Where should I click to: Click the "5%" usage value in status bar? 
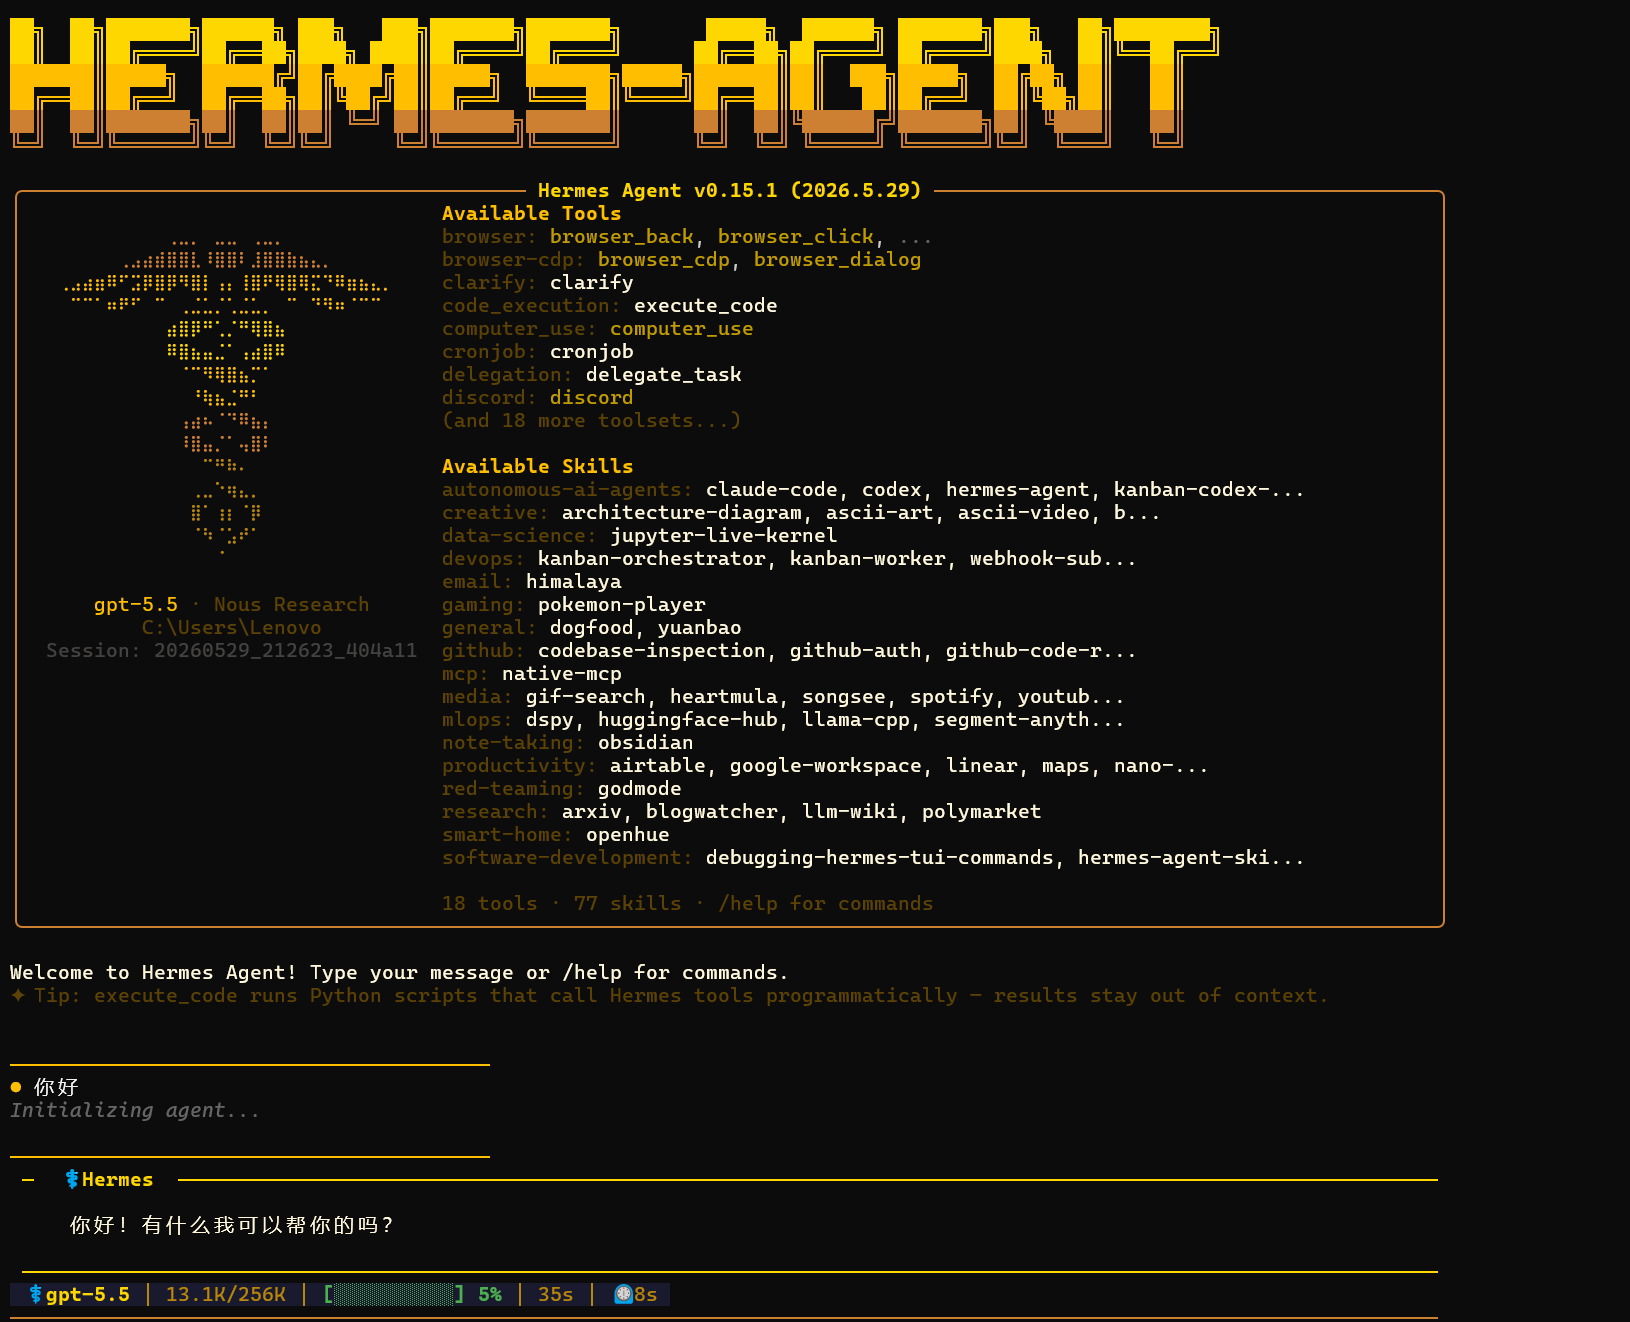[x=490, y=1295]
